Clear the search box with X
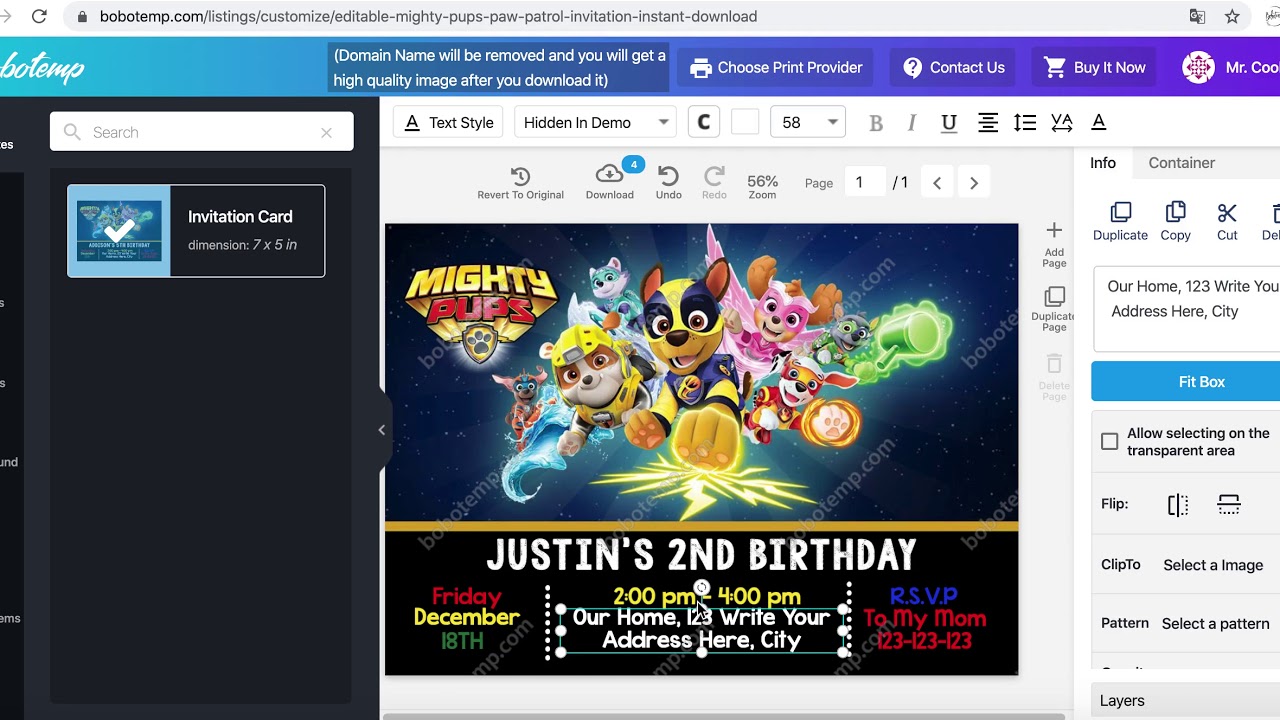1280x720 pixels. [326, 132]
